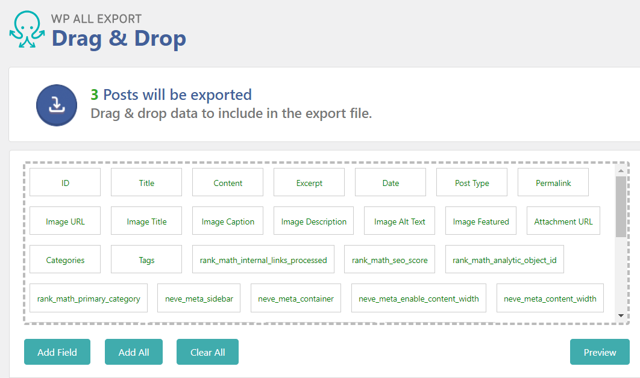The image size is (640, 378).
Task: Select the Post Type field box
Action: tap(472, 182)
